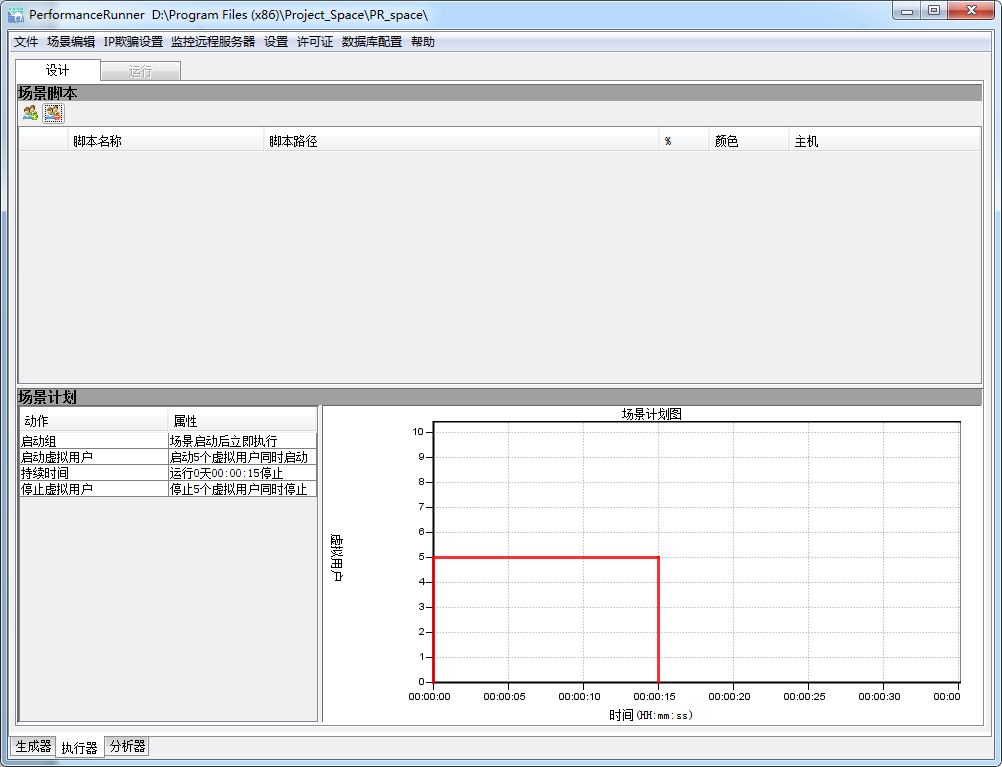The image size is (1002, 767).
Task: Switch to the 生成器 bottom tab
Action: click(33, 746)
